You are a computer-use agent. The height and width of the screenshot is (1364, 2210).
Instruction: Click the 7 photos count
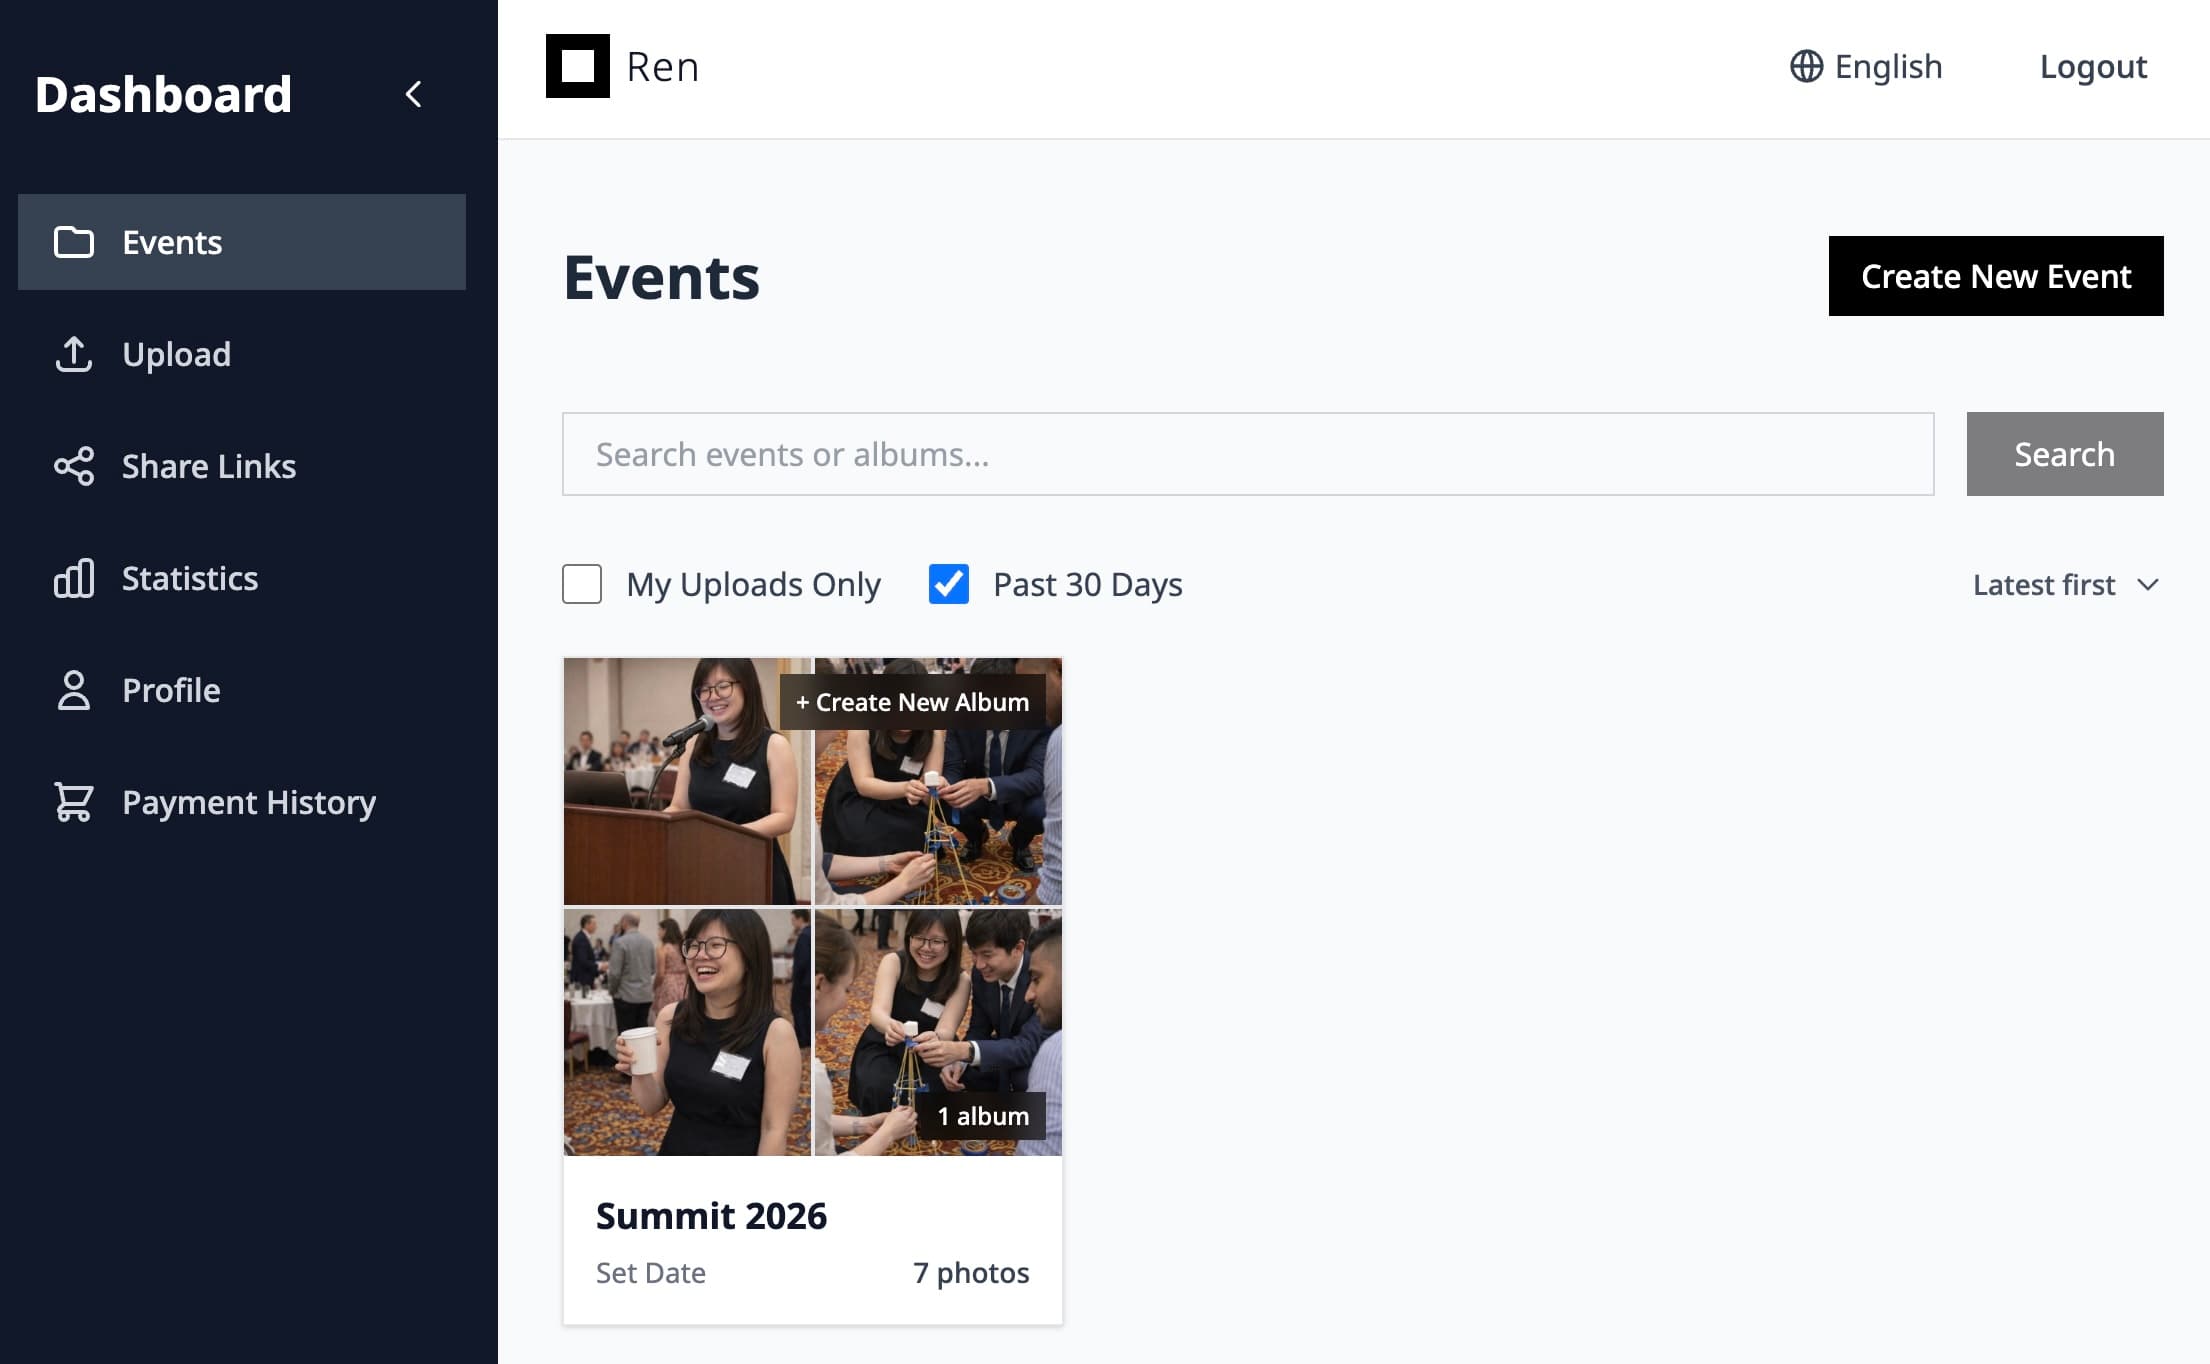(971, 1272)
